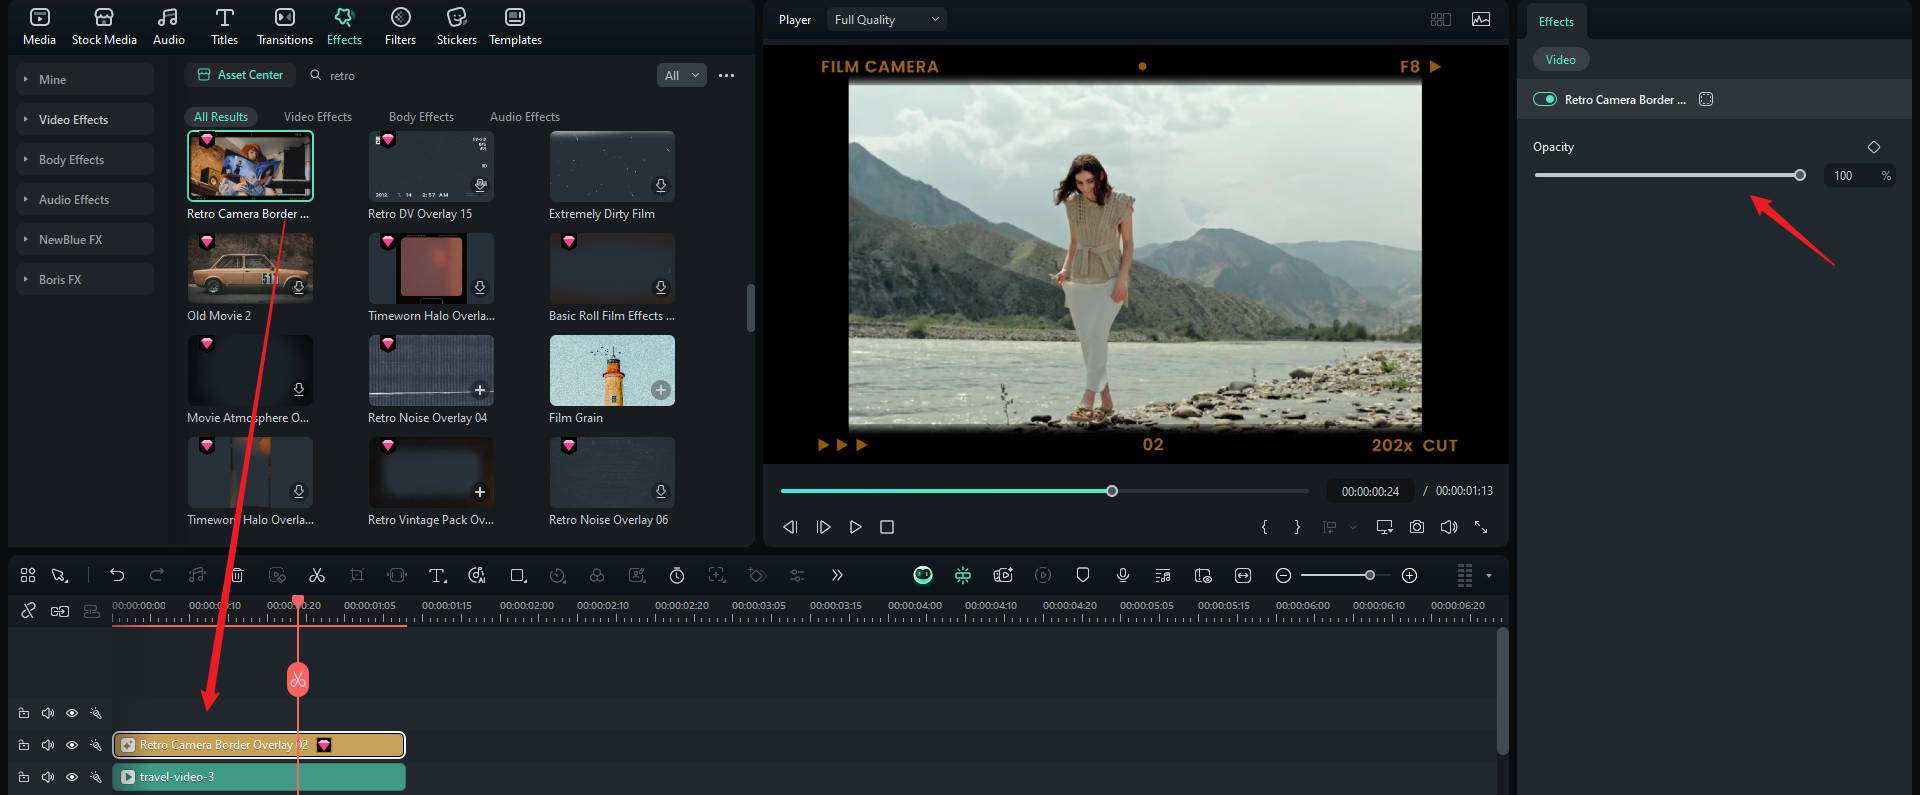The image size is (1920, 795).
Task: Hide the Retro Camera Border overlay track
Action: tap(72, 745)
